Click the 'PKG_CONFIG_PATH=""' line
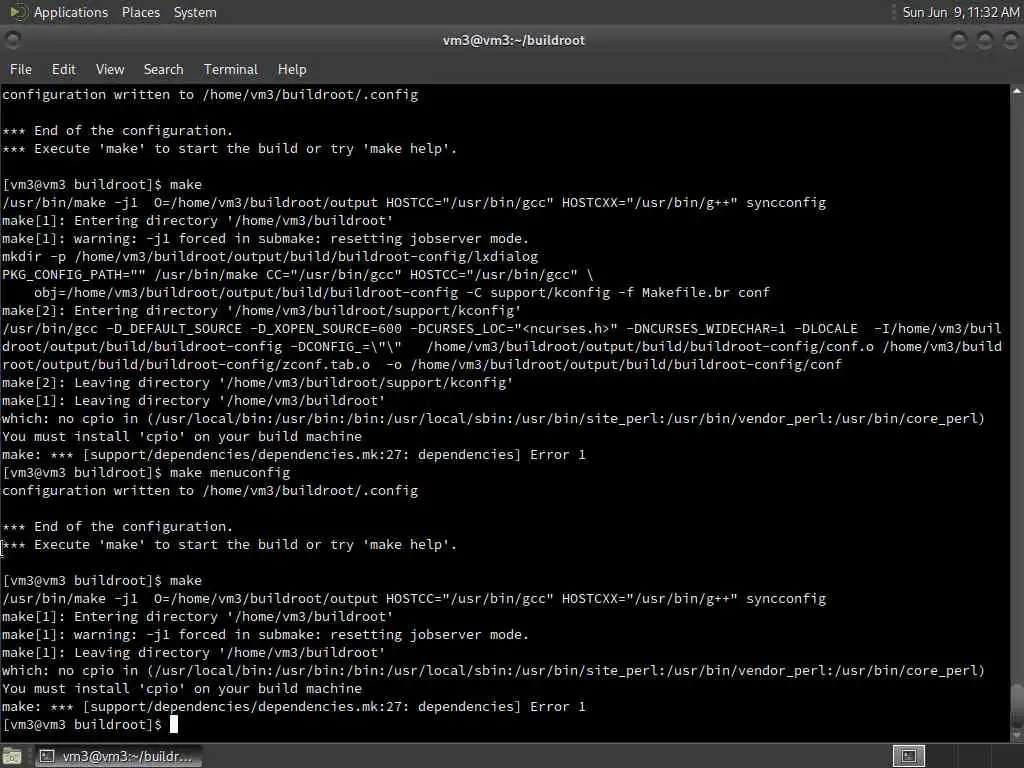 pos(297,274)
